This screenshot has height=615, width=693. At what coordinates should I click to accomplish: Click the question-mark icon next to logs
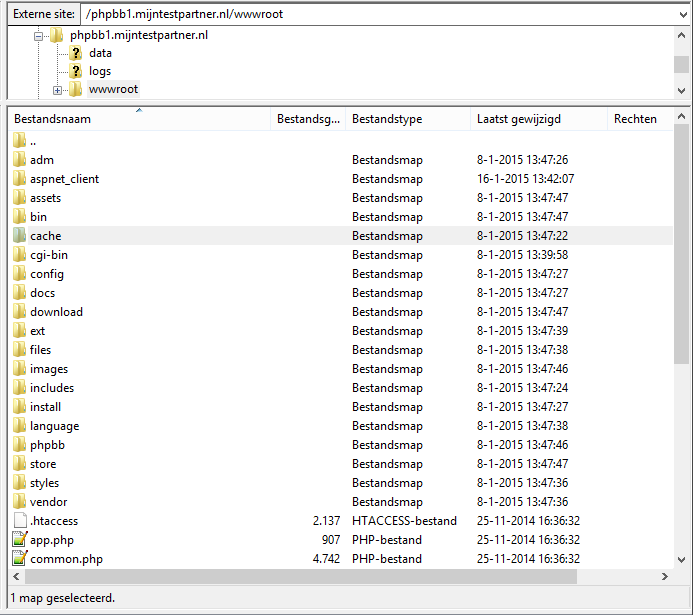[76, 71]
